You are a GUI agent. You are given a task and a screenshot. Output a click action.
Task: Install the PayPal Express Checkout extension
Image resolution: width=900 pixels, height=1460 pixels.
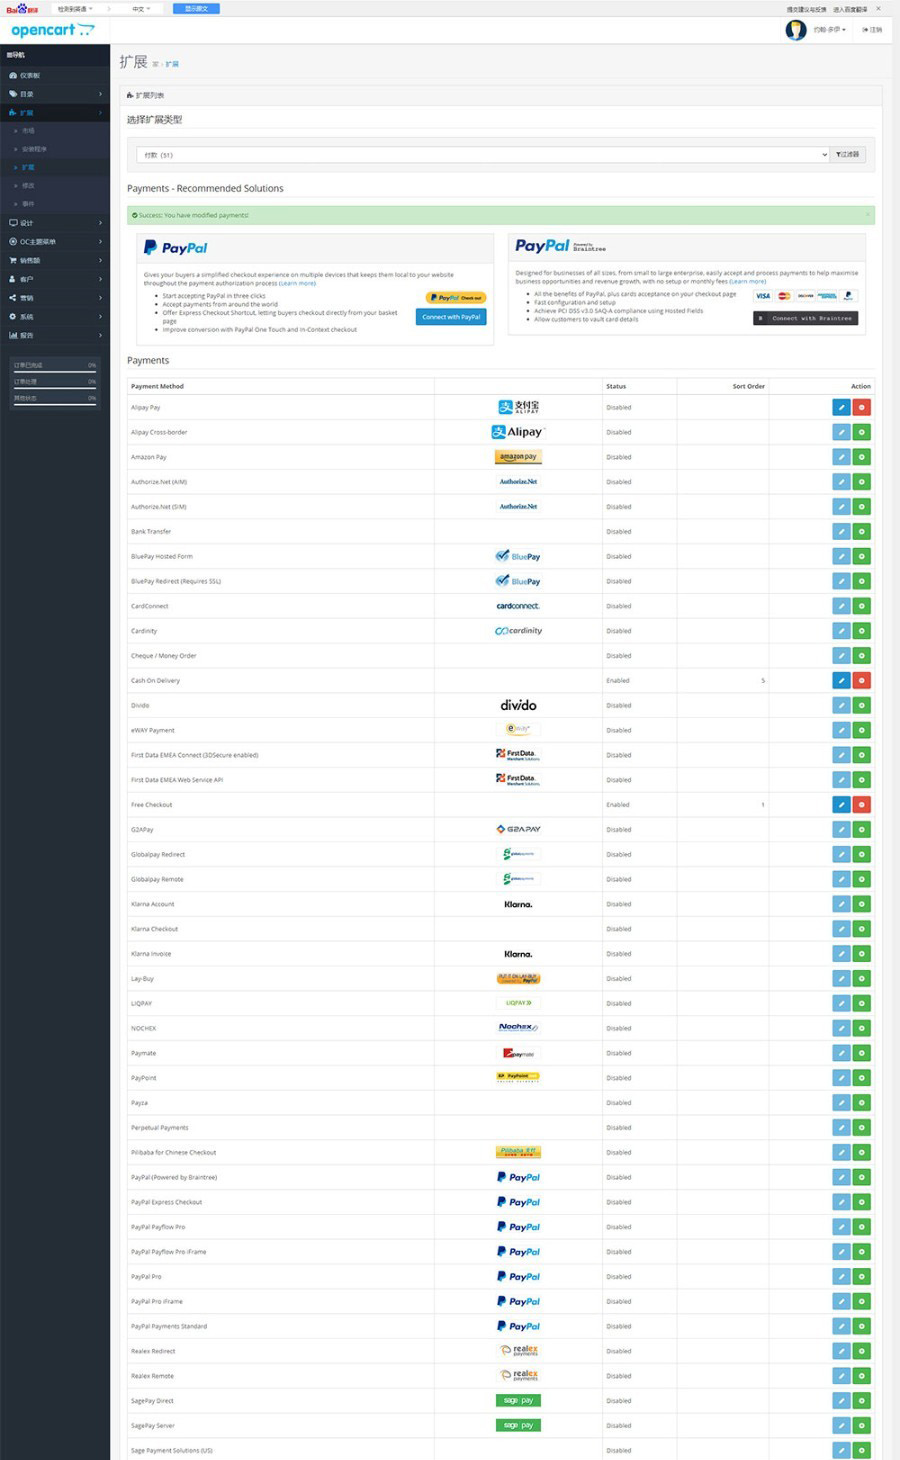point(861,1202)
